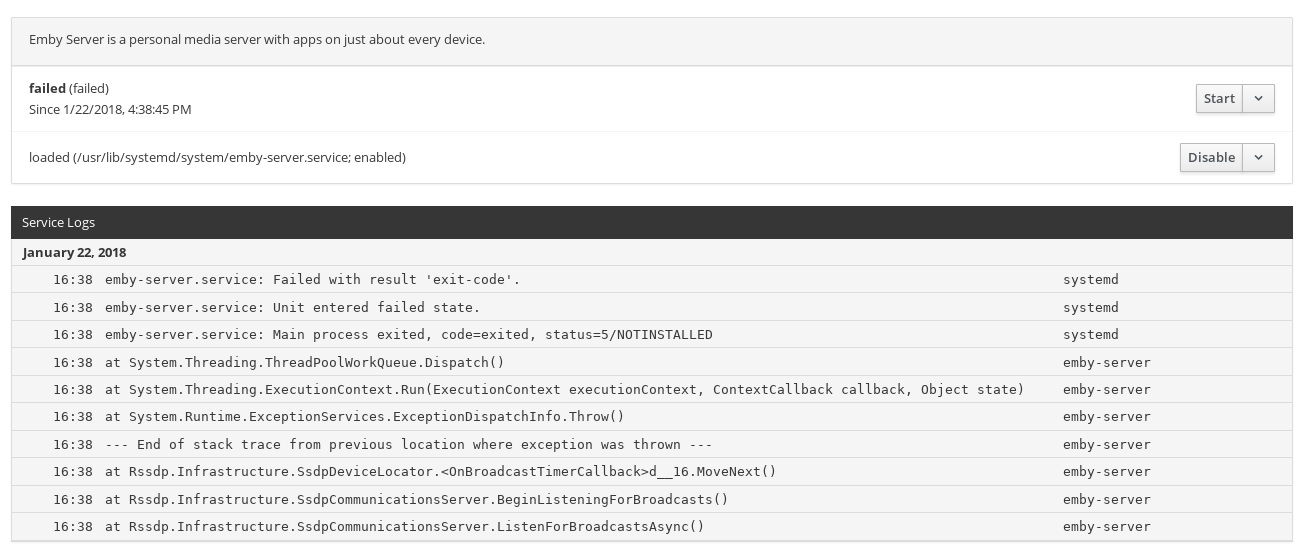Open dropdown arrow next to Start
The image size is (1302, 556).
pos(1258,98)
